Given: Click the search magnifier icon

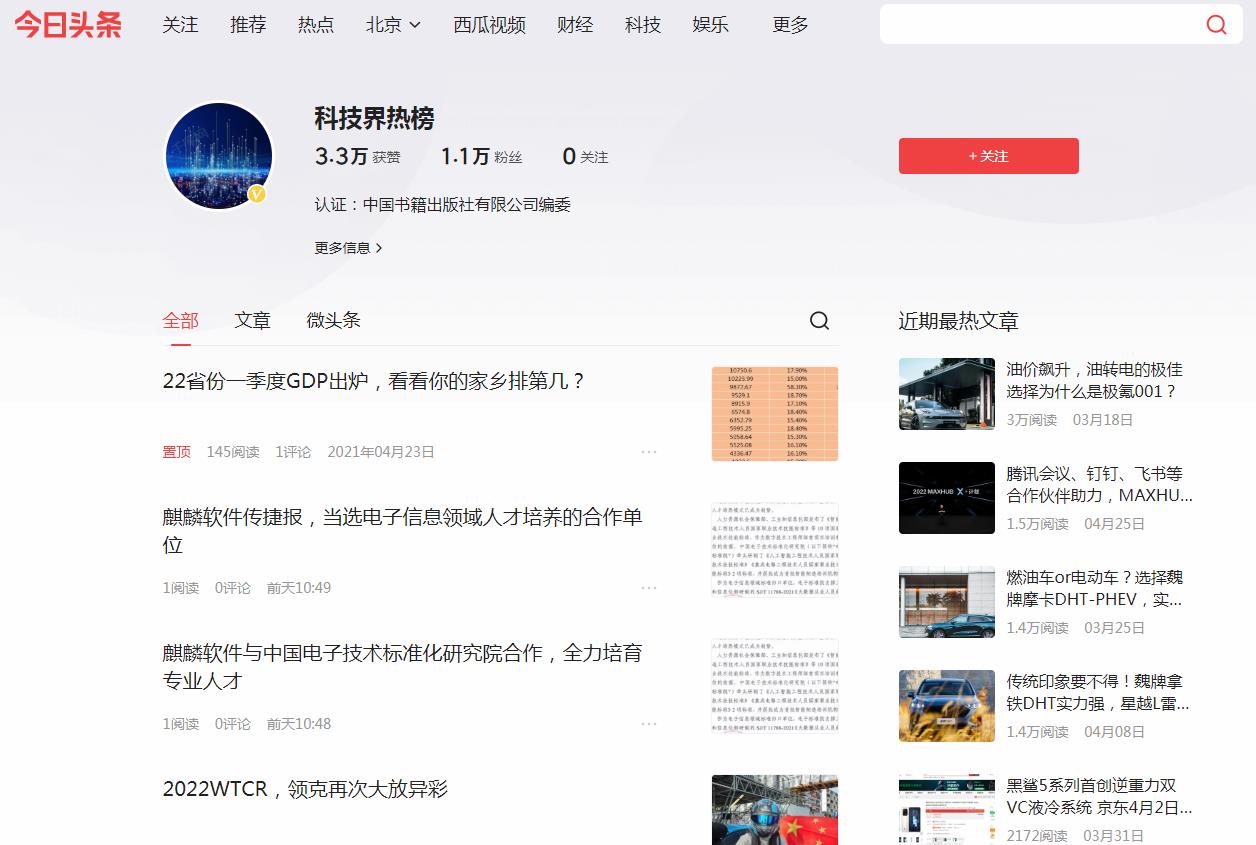Looking at the screenshot, I should pyautogui.click(x=1216, y=25).
